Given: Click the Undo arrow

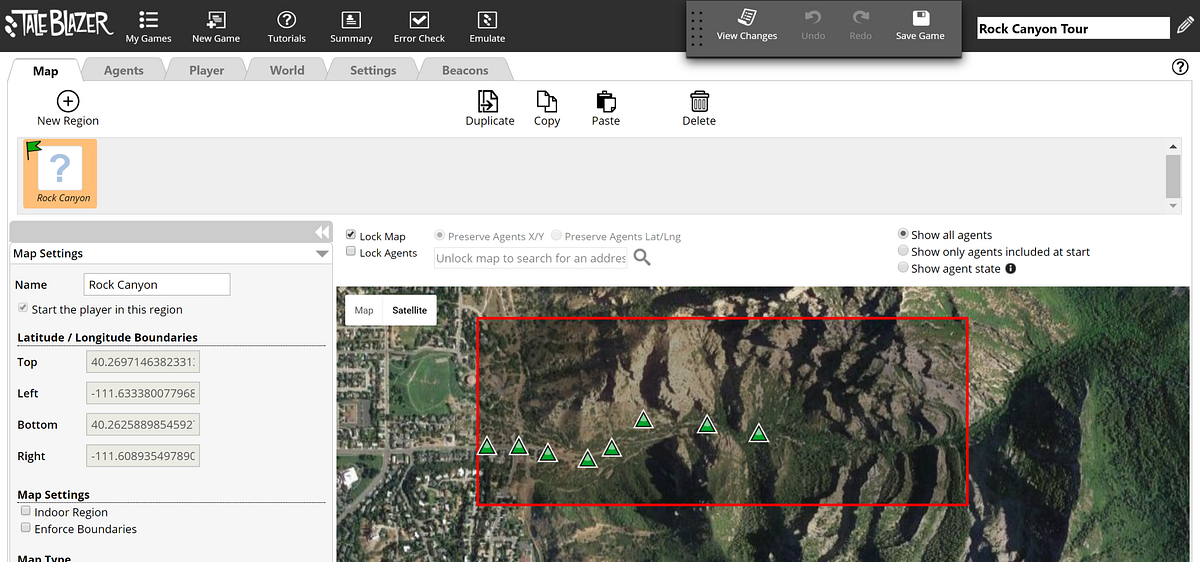Looking at the screenshot, I should tap(813, 17).
